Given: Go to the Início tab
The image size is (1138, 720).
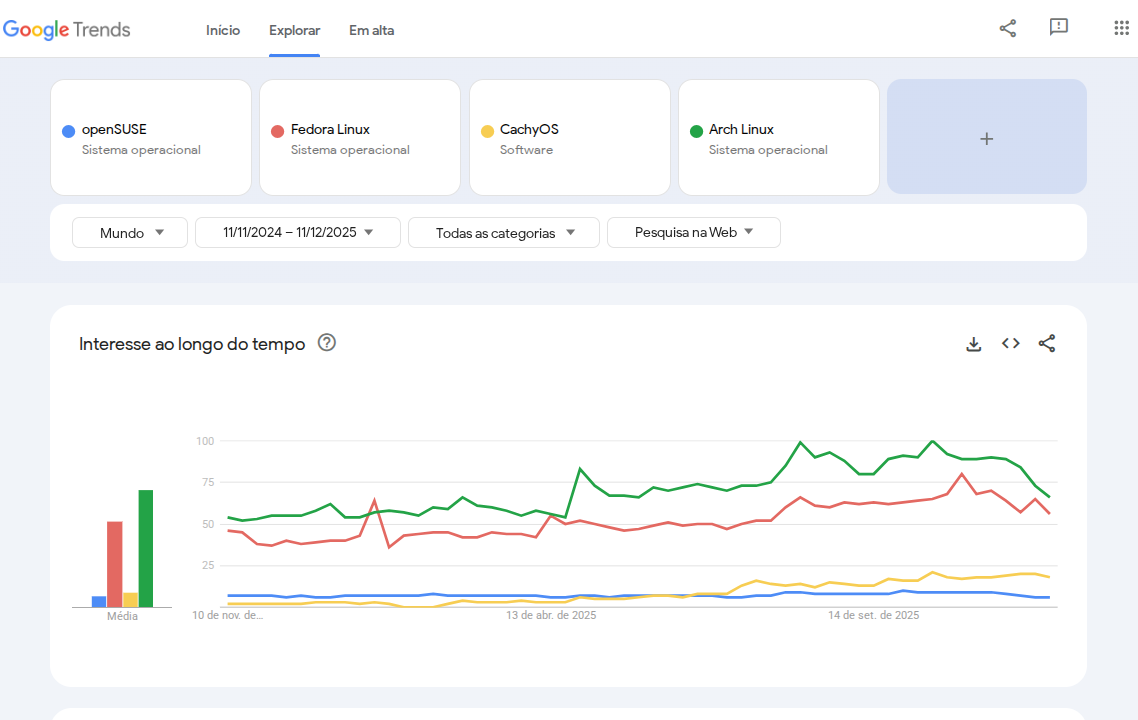Looking at the screenshot, I should coord(223,30).
